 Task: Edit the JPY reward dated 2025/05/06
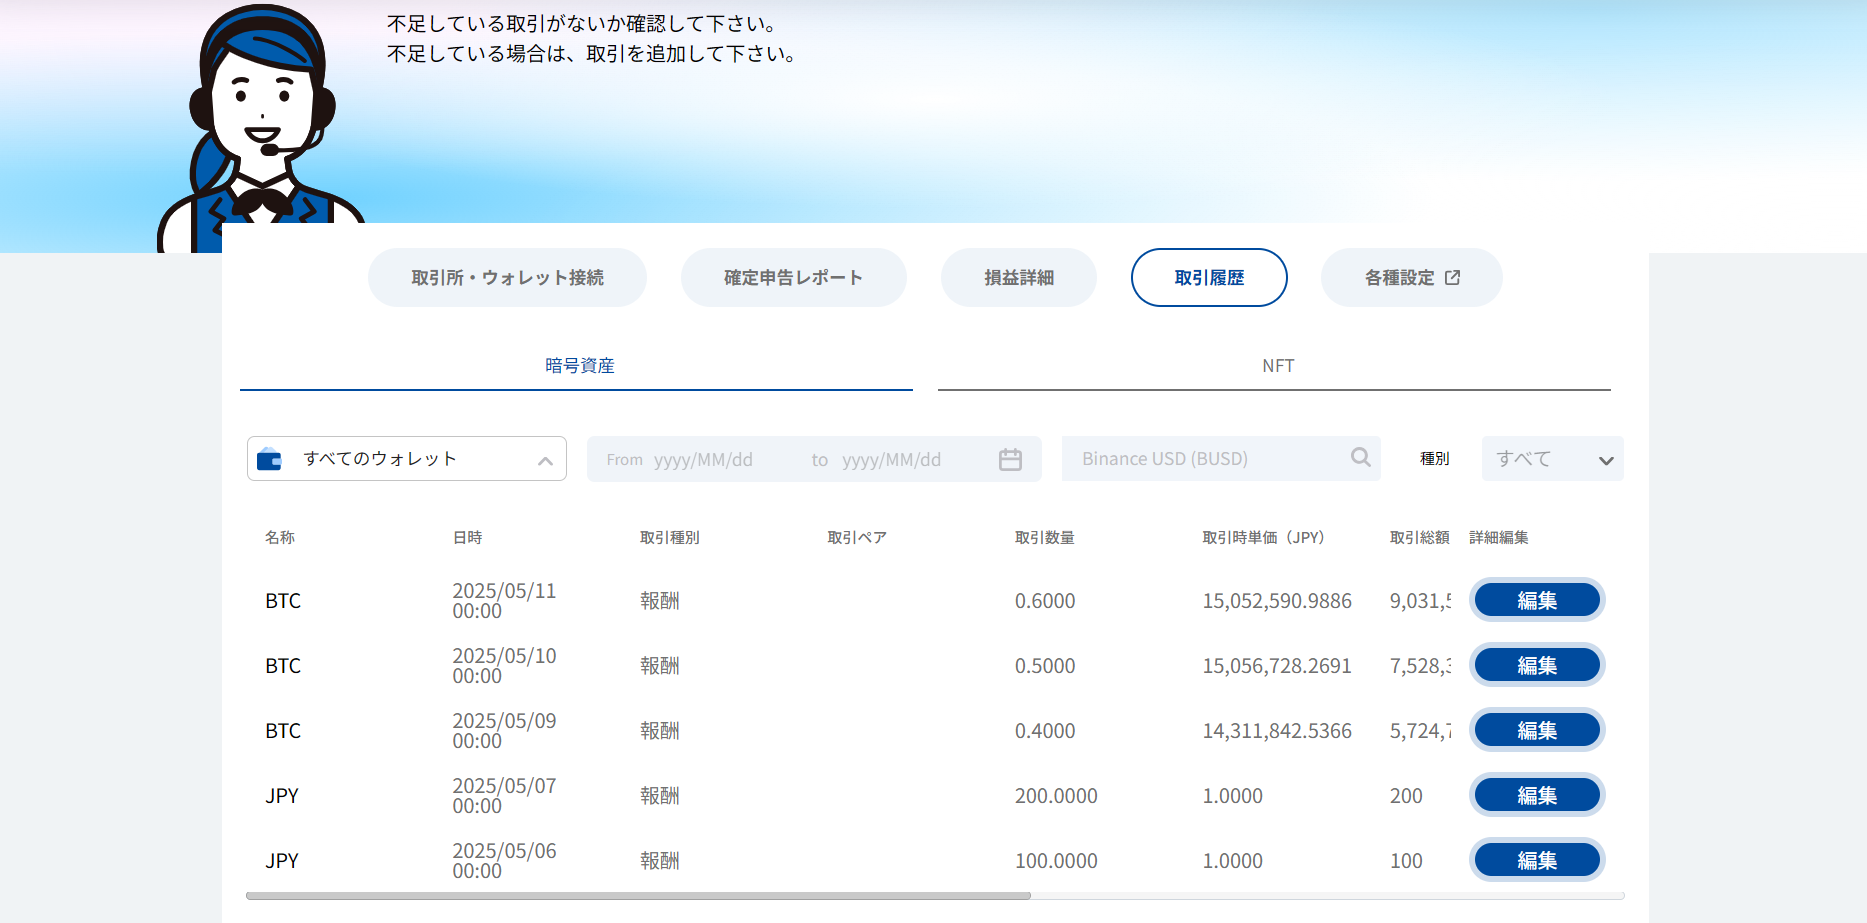click(1537, 859)
